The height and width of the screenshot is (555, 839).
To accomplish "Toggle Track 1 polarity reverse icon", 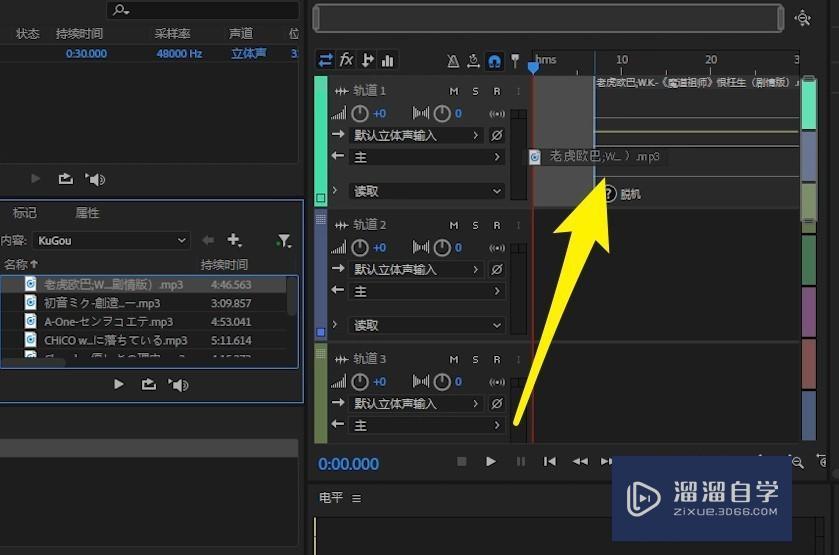I will [497, 135].
